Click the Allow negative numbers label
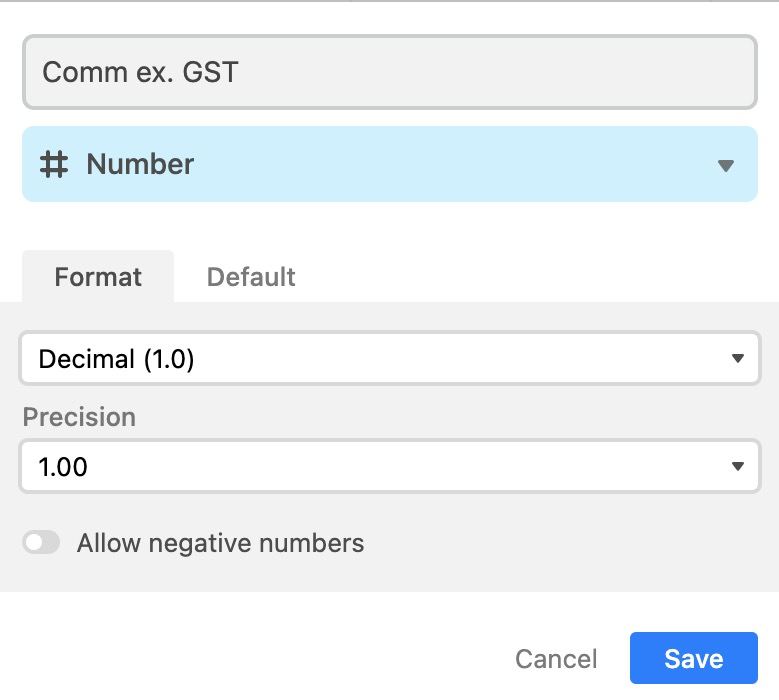The width and height of the screenshot is (779, 700). (x=221, y=543)
